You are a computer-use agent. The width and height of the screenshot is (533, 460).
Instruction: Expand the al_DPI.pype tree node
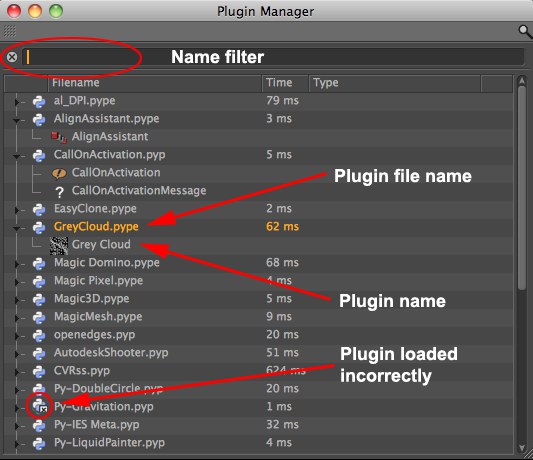click(x=16, y=102)
